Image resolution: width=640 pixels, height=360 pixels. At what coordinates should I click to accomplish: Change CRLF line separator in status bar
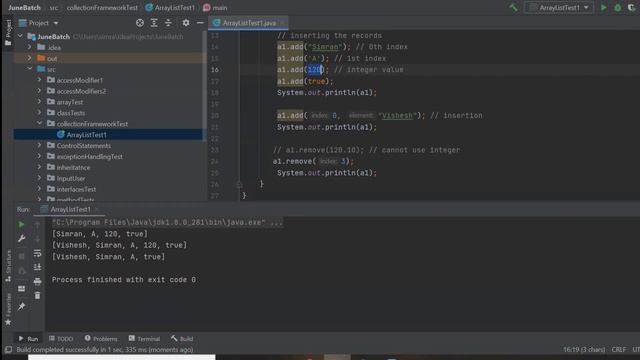click(619, 350)
